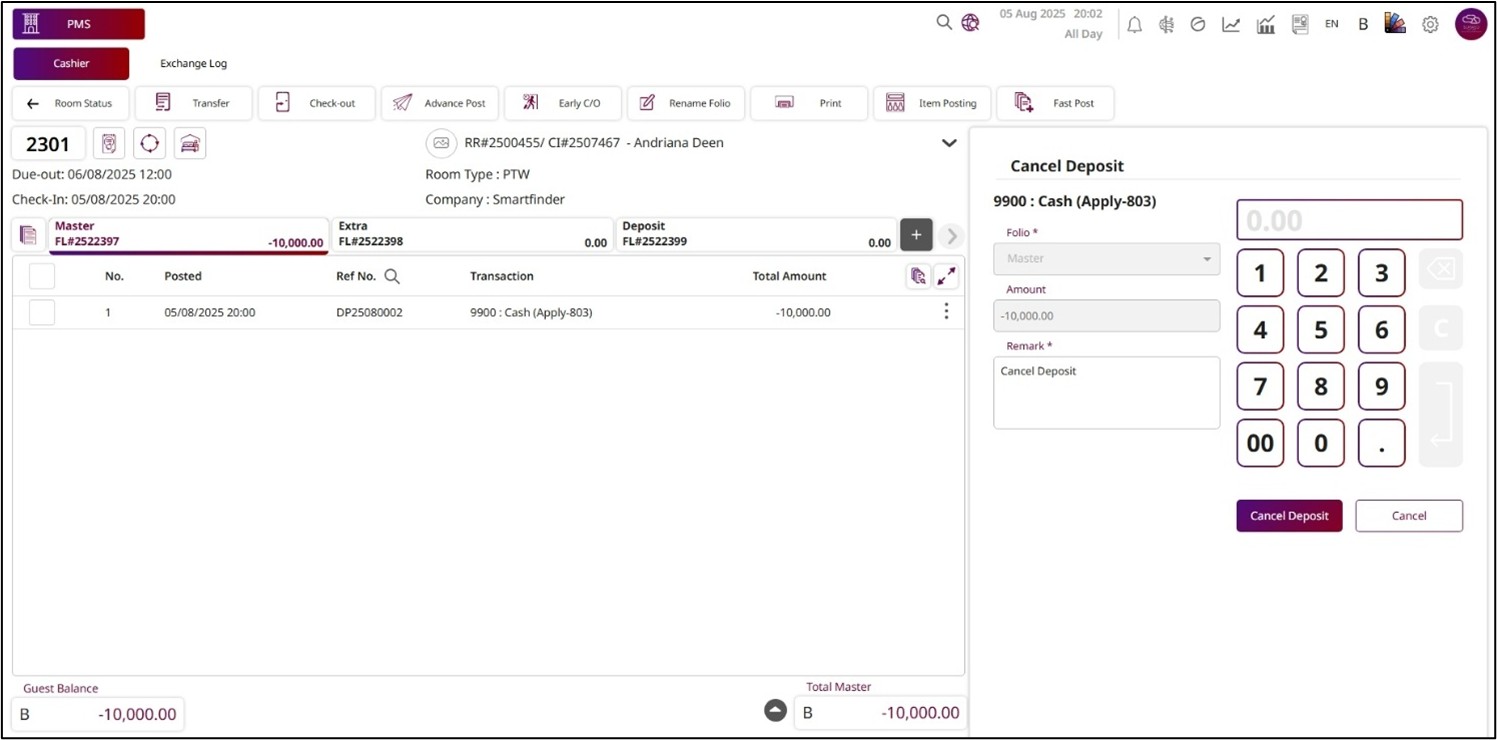Viewport: 1497px width, 740px height.
Task: Open the Folio dropdown showing Master
Action: 1106,258
